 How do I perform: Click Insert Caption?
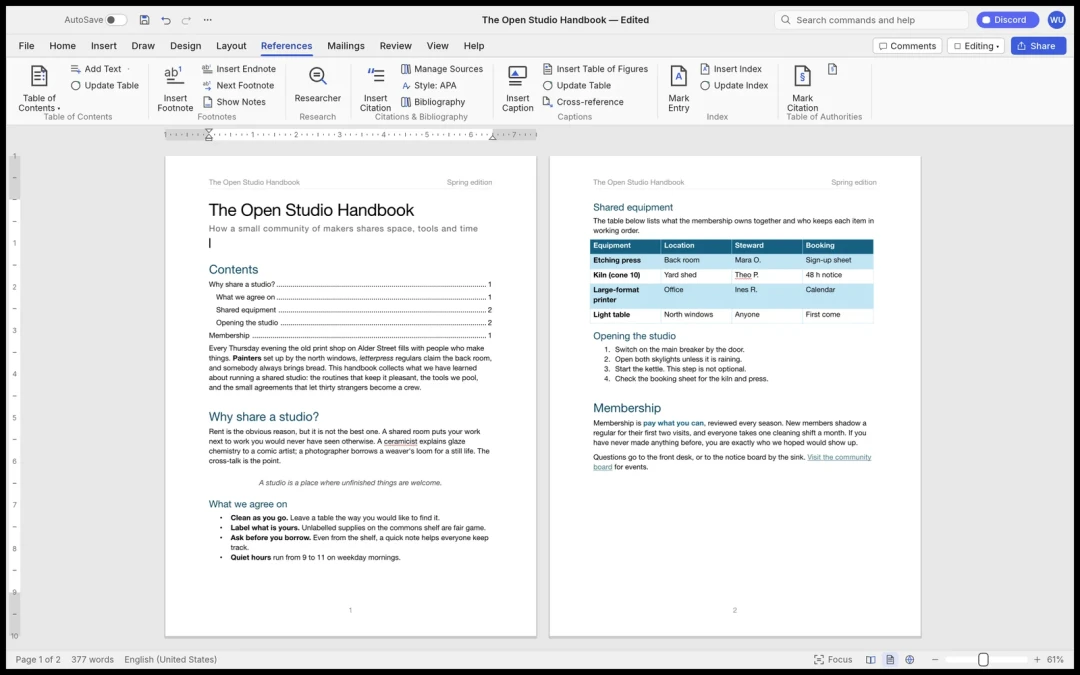pos(517,89)
